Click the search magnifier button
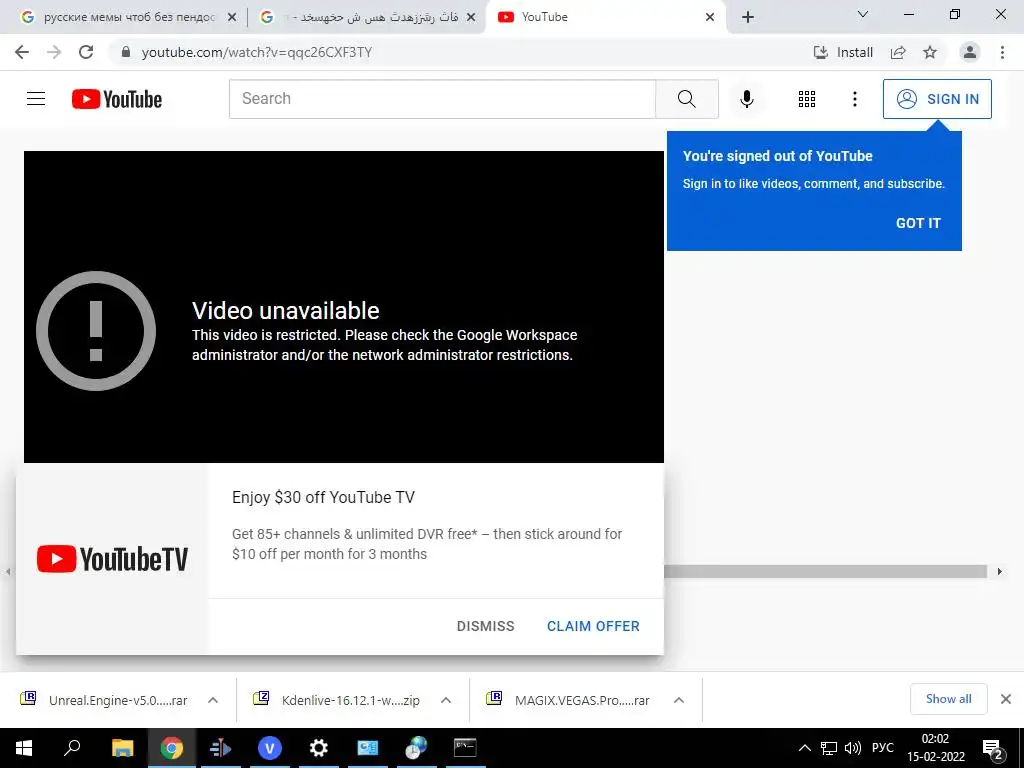This screenshot has width=1024, height=768. click(686, 99)
